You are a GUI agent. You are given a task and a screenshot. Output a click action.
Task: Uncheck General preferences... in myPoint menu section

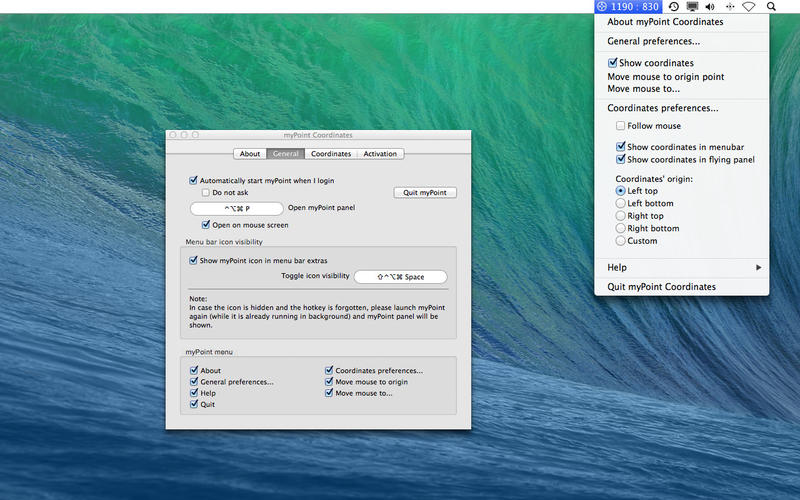(x=194, y=382)
